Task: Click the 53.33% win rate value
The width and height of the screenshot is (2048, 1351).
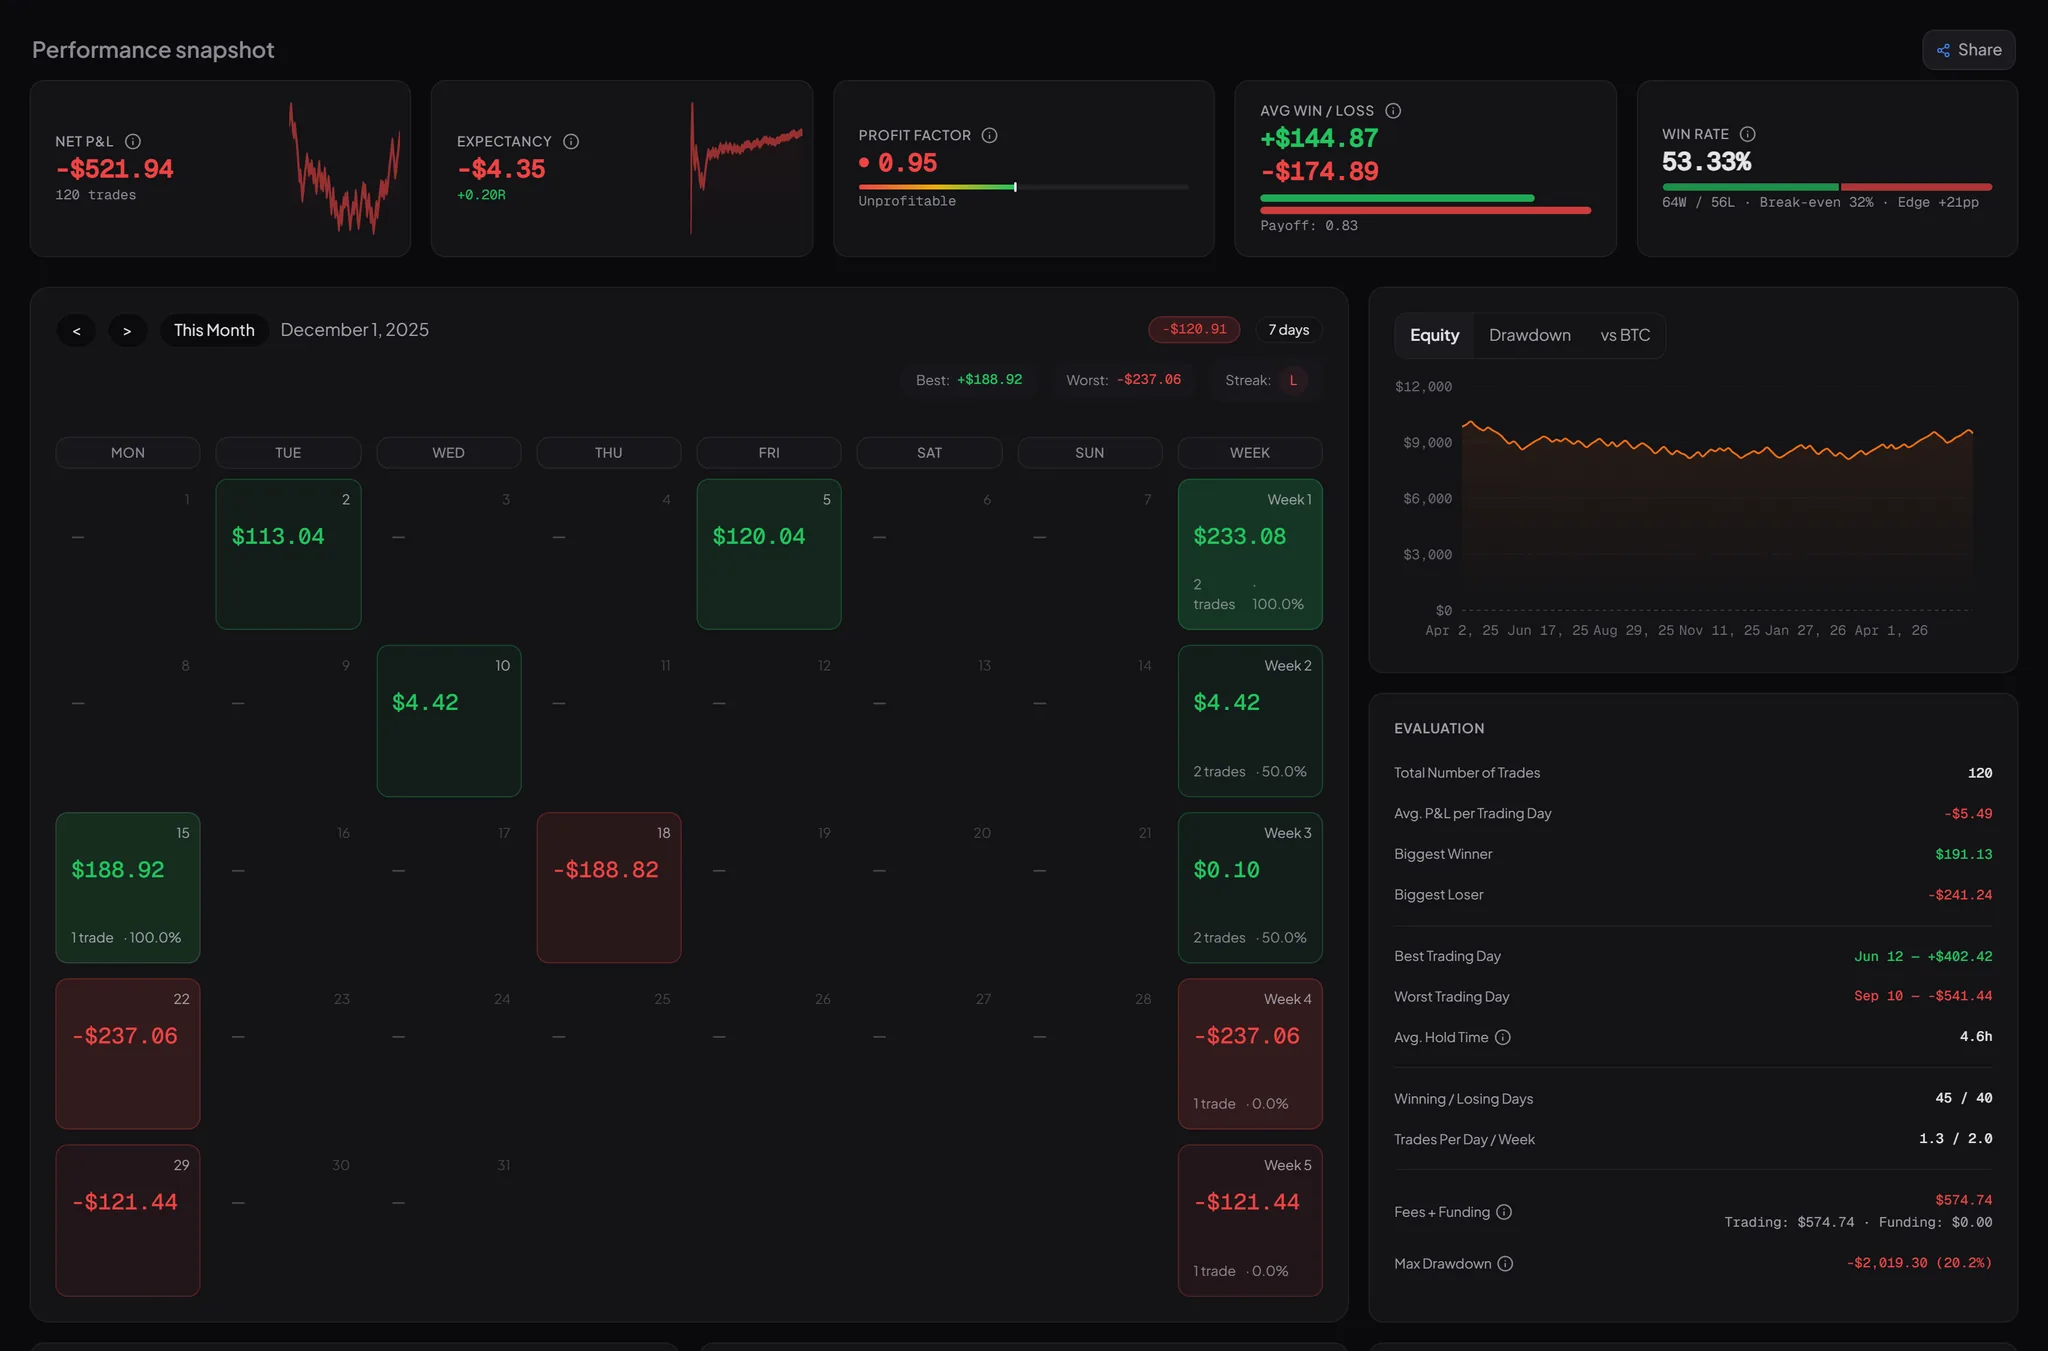Action: (1706, 162)
